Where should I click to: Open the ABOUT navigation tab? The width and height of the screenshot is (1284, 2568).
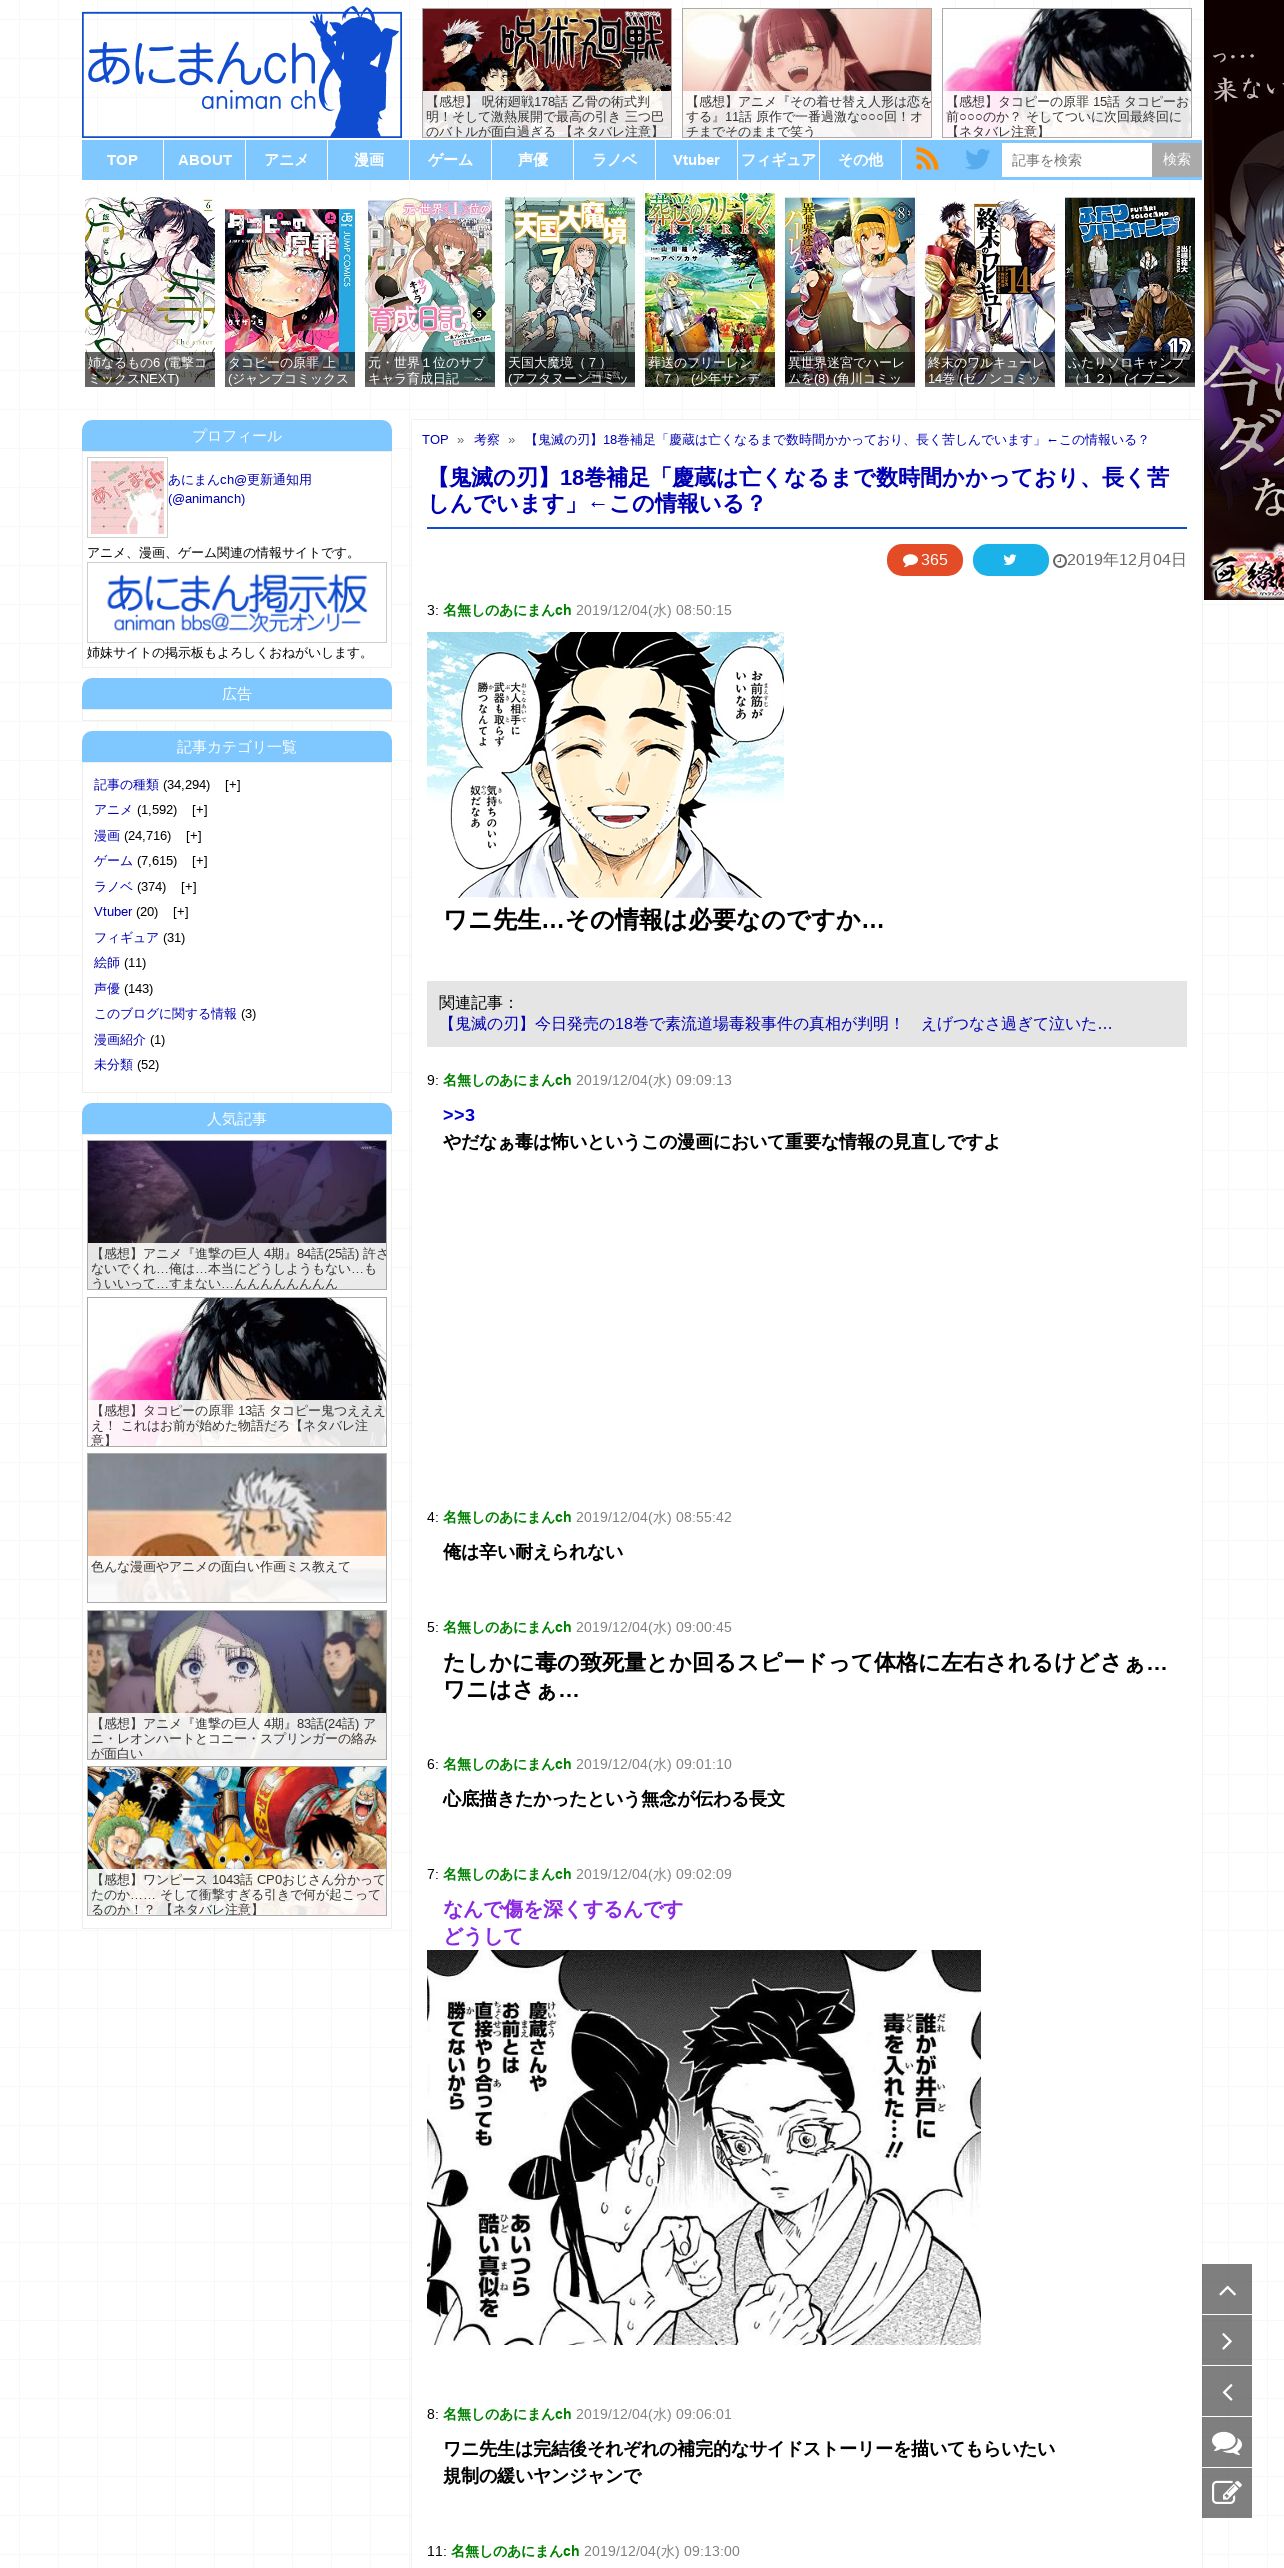pyautogui.click(x=205, y=160)
